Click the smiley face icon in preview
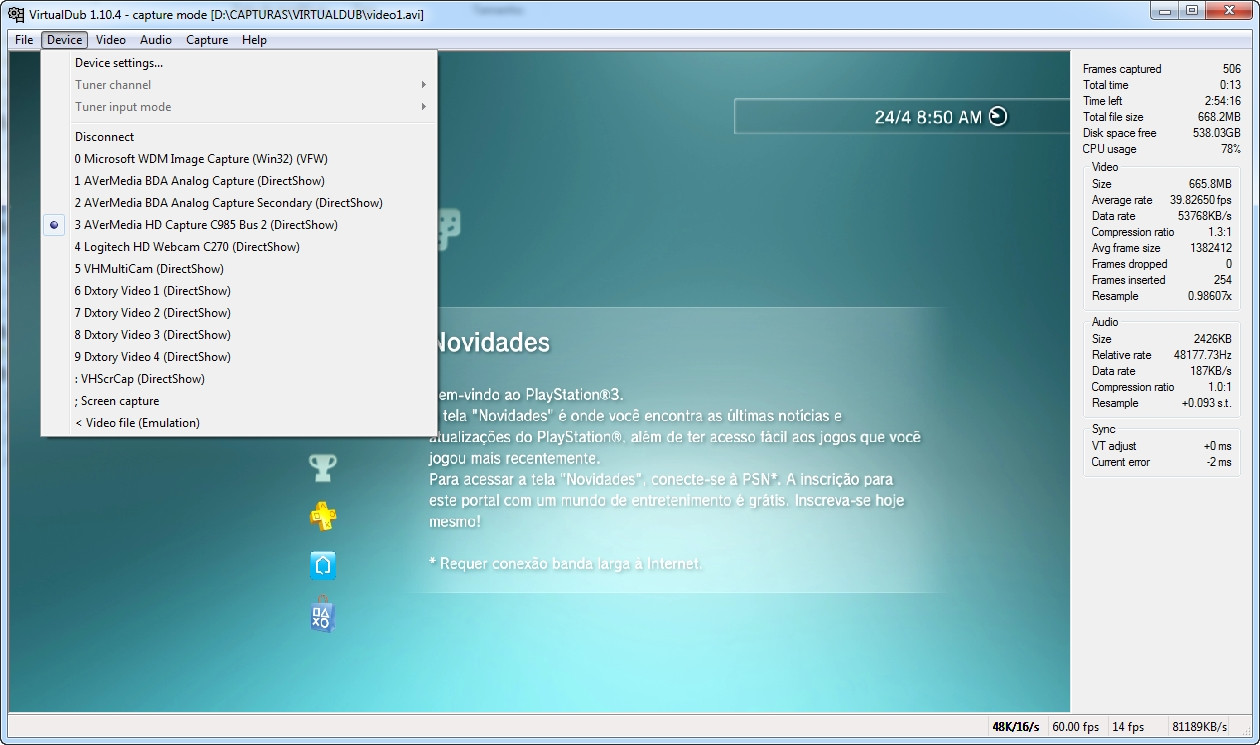Viewport: 1260px width, 745px height. point(448,228)
